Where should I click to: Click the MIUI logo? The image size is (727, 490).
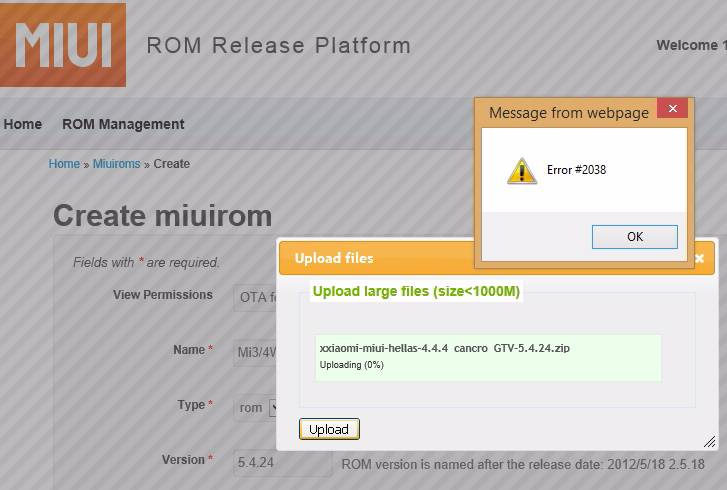[63, 44]
